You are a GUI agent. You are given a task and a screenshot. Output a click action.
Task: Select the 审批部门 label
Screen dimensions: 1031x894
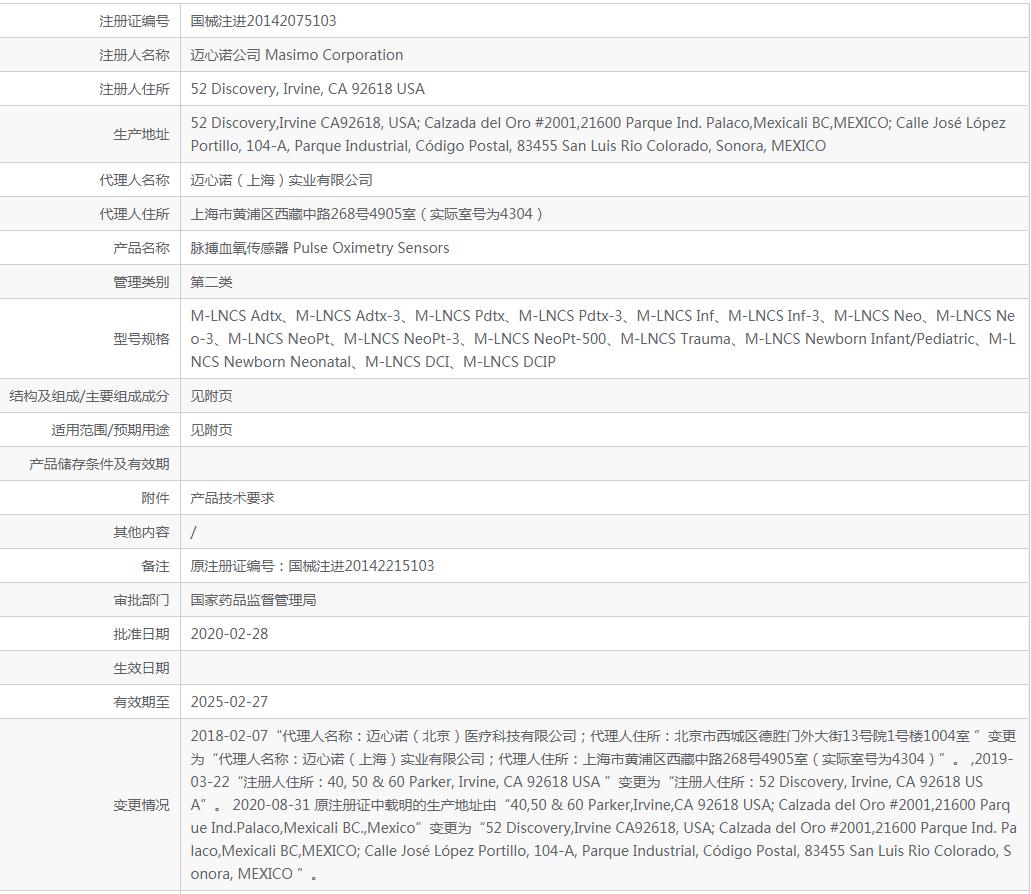tap(141, 600)
